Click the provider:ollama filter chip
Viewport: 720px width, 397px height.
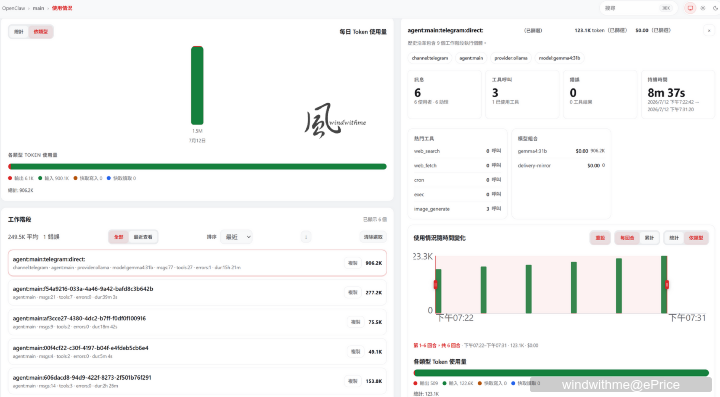(x=511, y=58)
